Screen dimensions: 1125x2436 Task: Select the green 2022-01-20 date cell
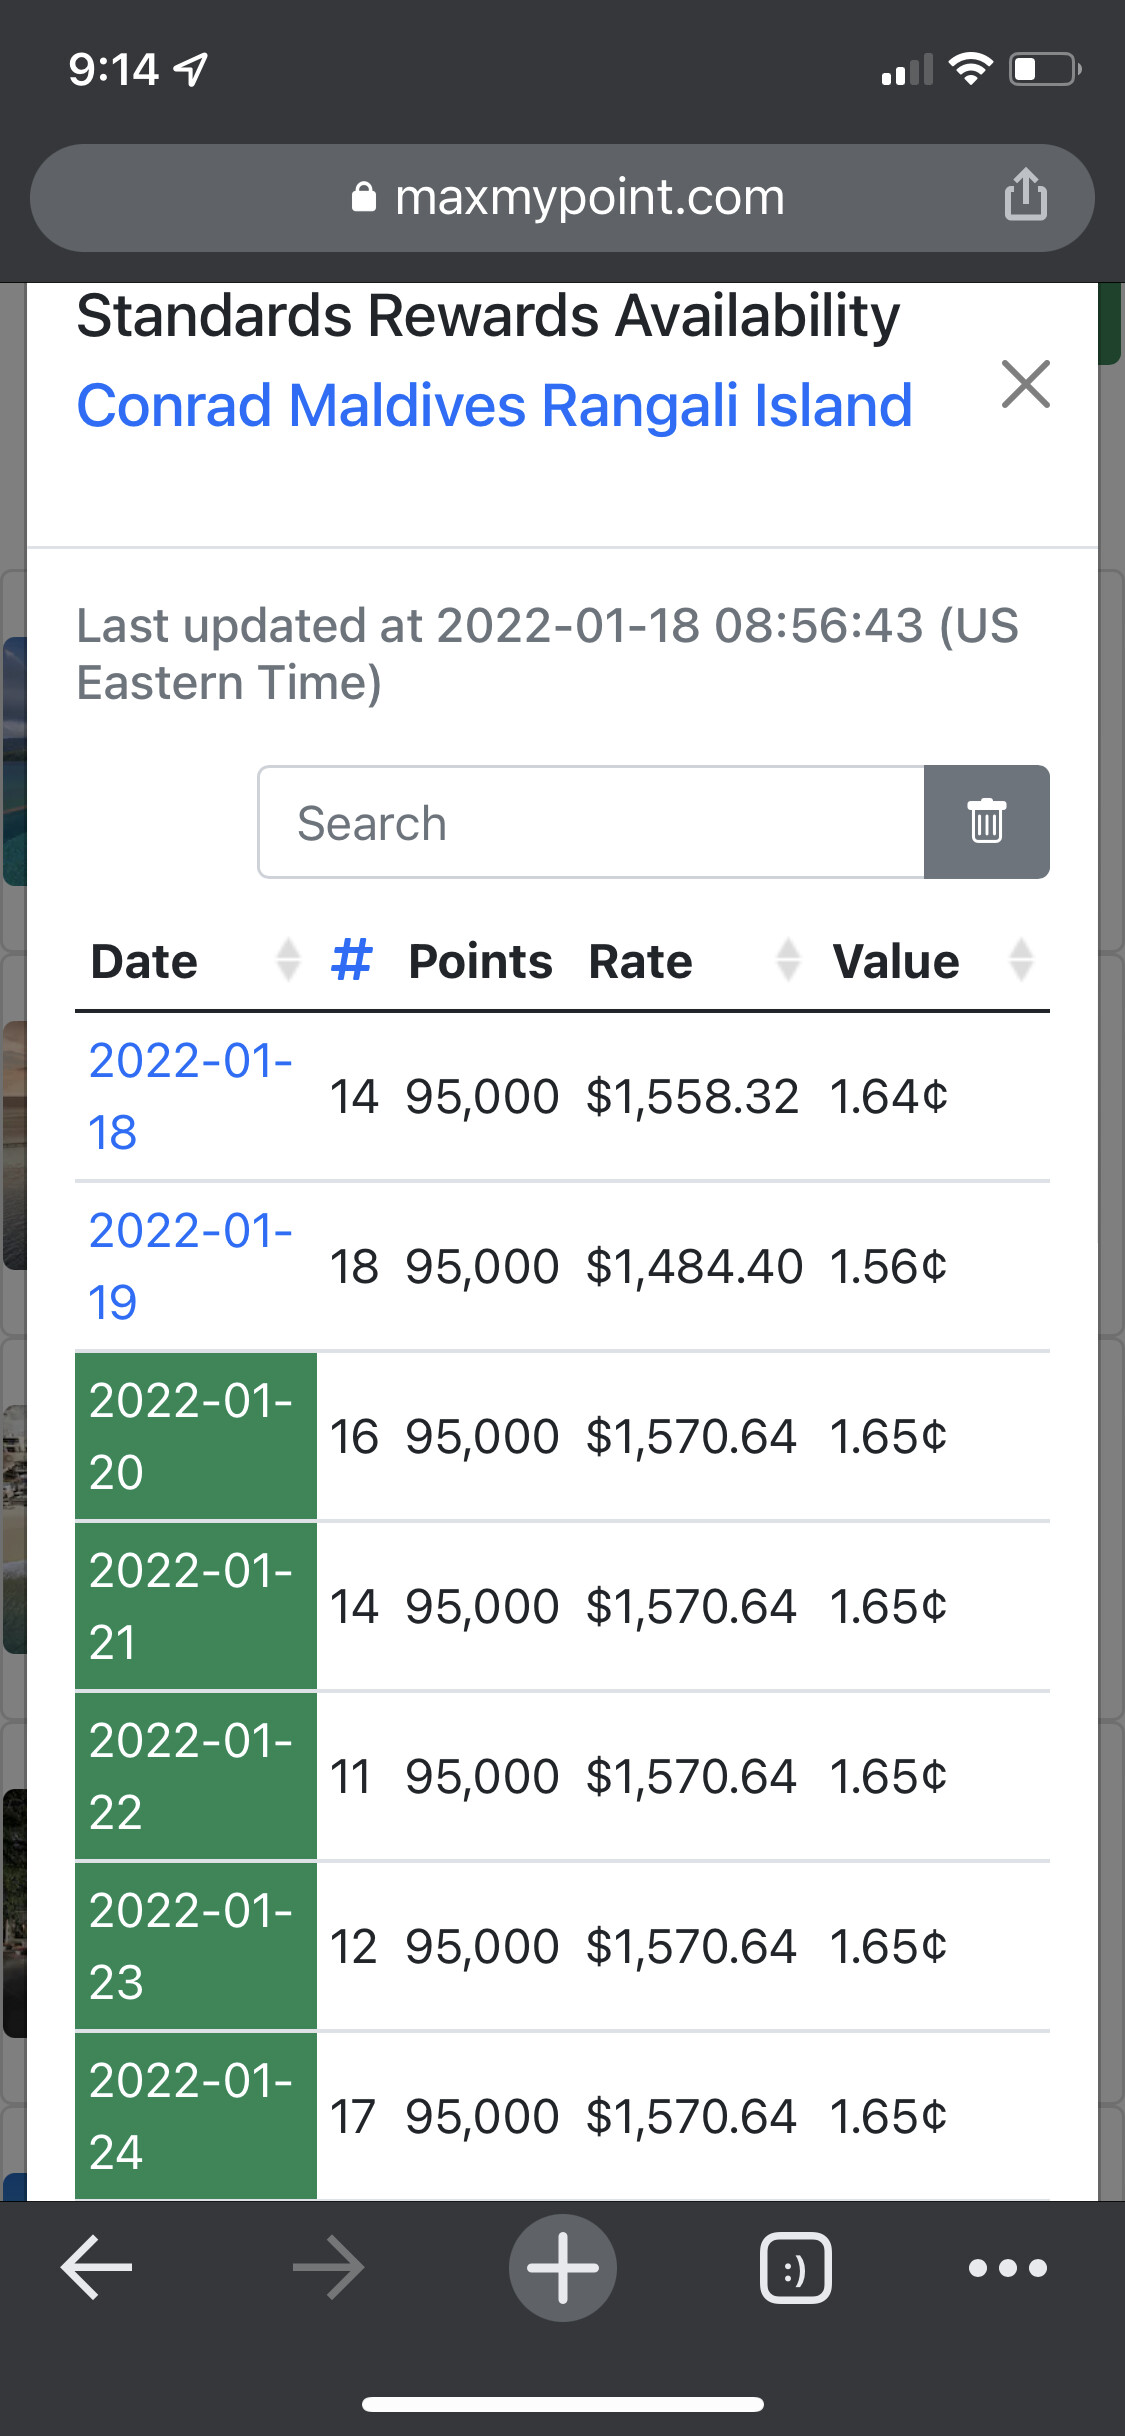[196, 1436]
